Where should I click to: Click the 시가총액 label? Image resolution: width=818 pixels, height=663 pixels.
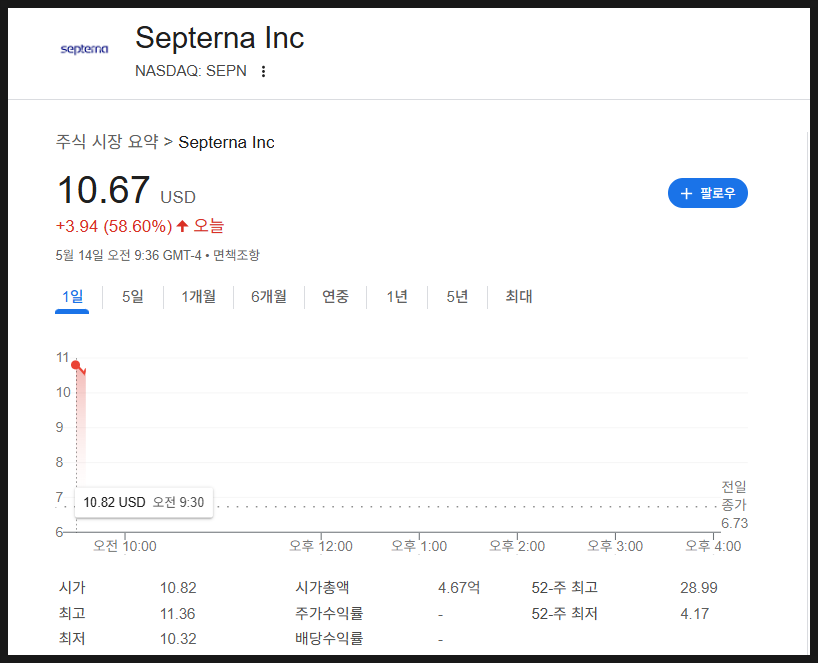[322, 587]
